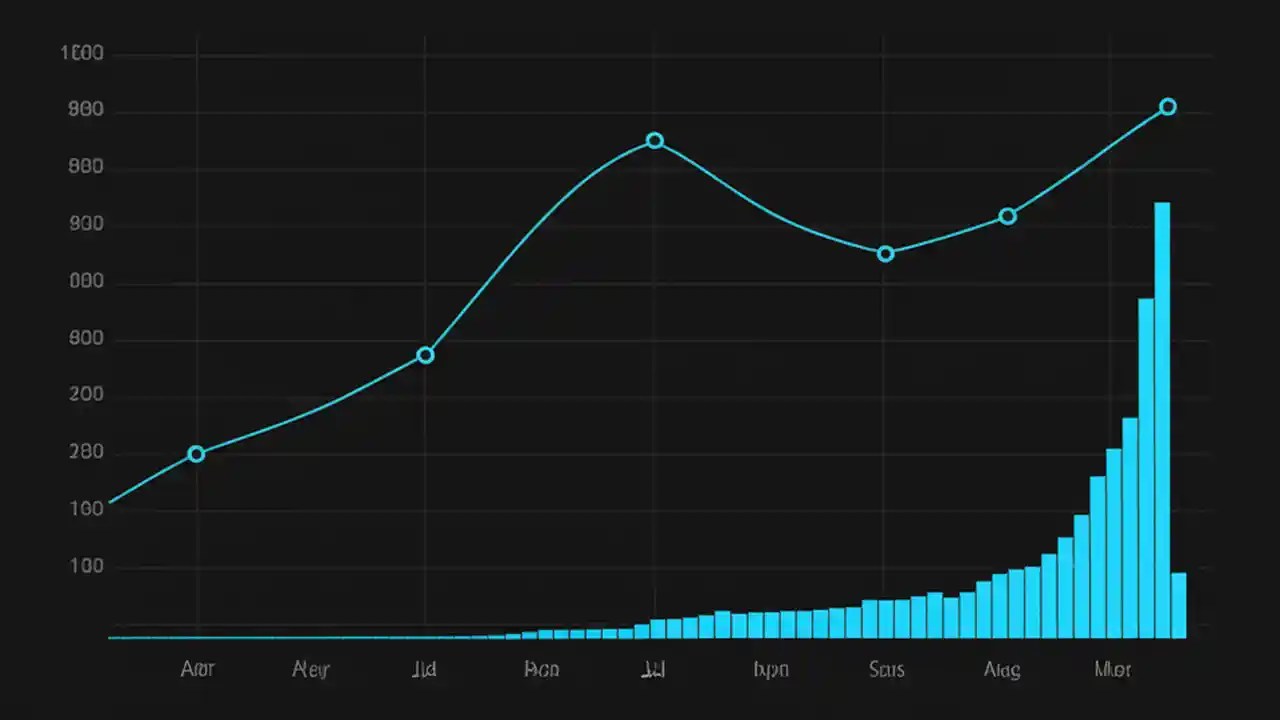The height and width of the screenshot is (720, 1280).
Task: Click the Jul label on the x-axis
Action: pos(653,669)
